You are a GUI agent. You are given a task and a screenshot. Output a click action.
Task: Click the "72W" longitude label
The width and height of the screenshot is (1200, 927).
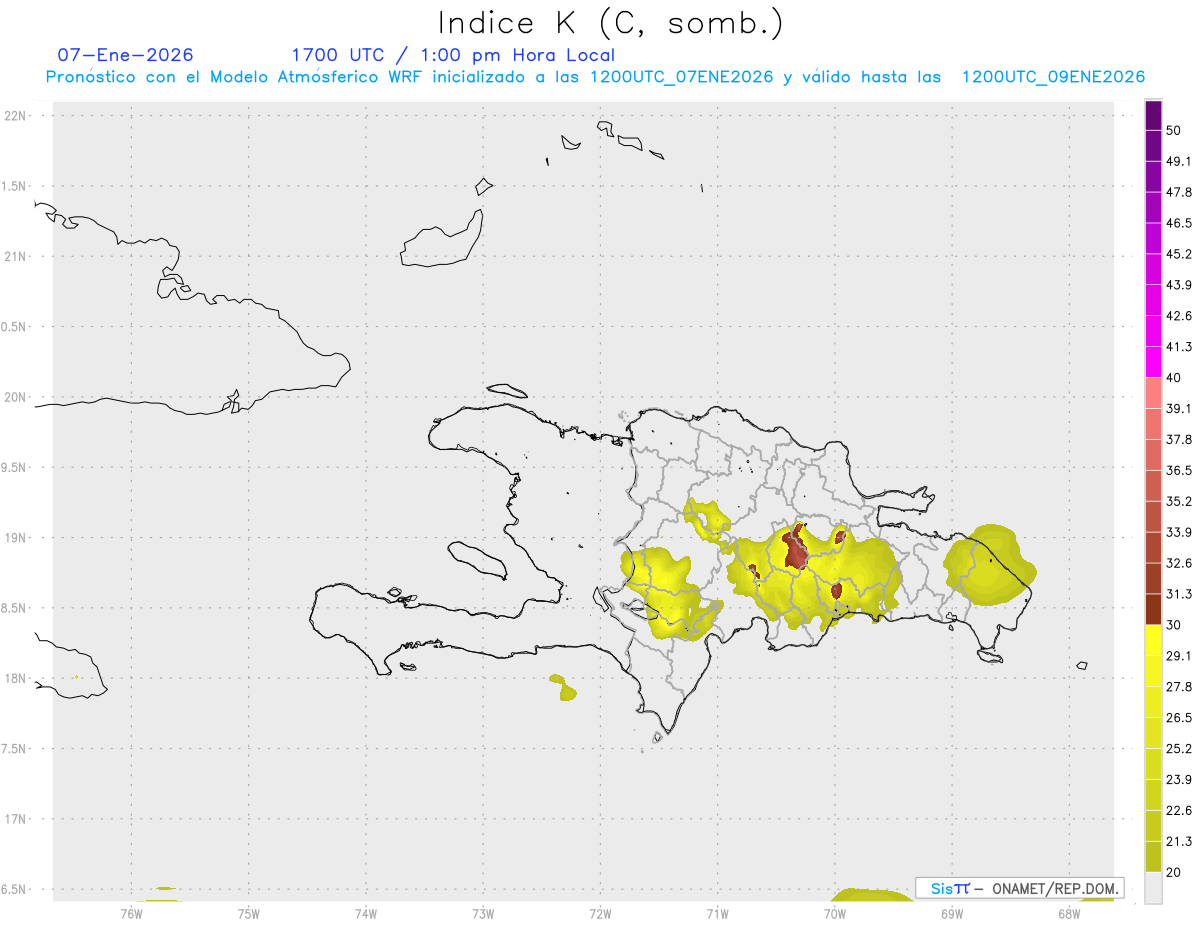[x=600, y=913]
